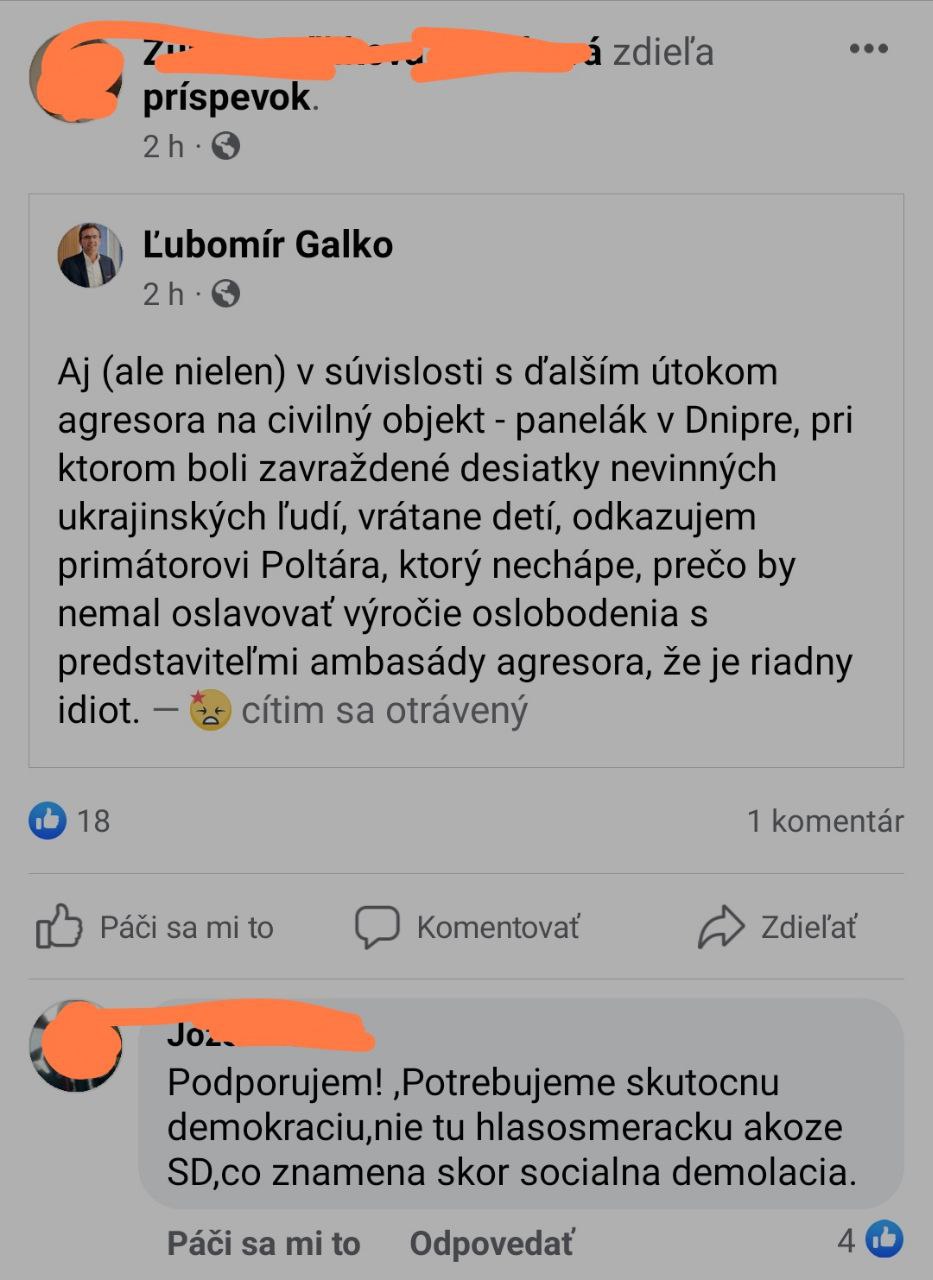Viewport: 933px width, 1280px height.
Task: Open the three-dot post options menu
Action: click(868, 49)
